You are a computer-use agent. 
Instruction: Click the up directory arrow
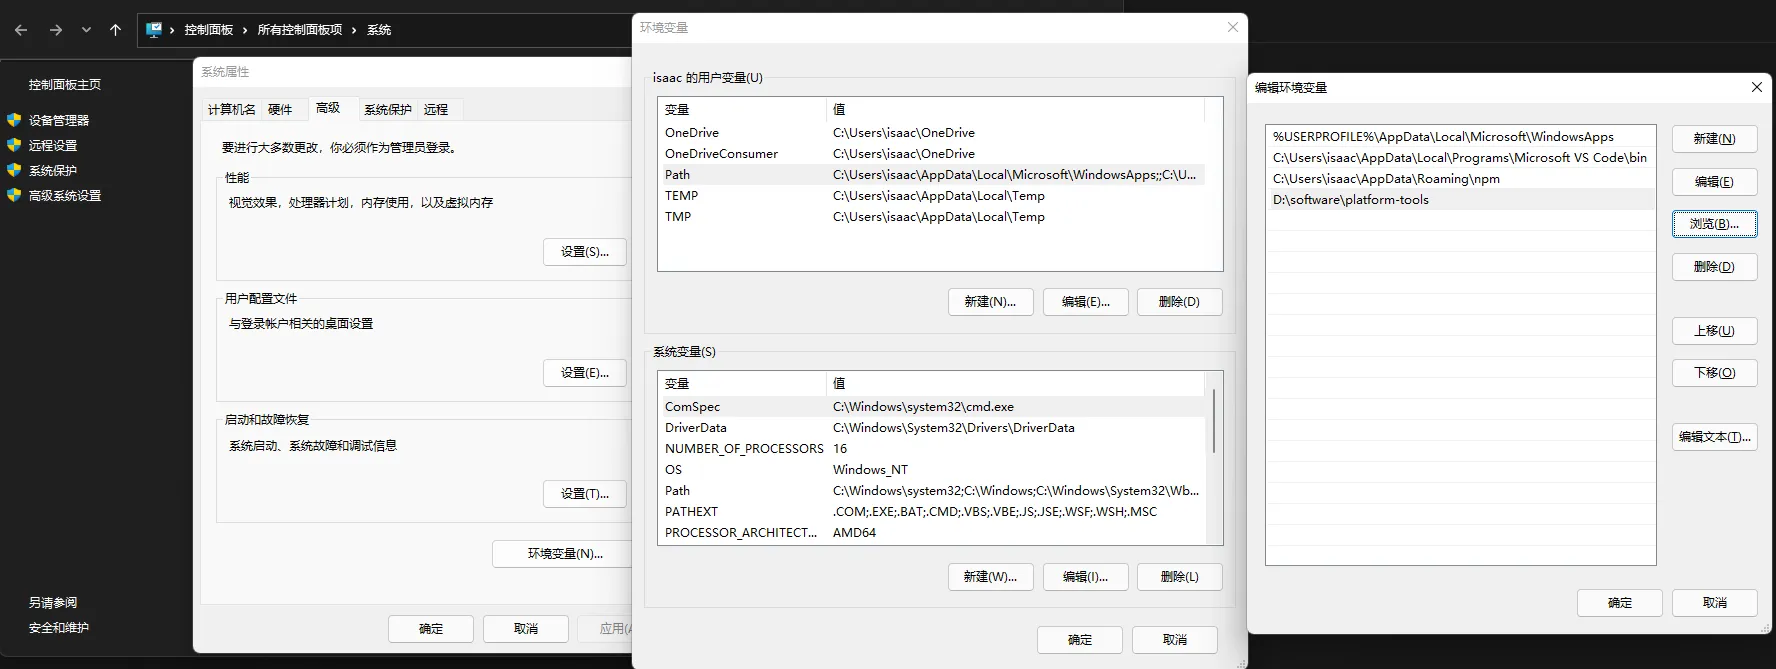point(115,30)
